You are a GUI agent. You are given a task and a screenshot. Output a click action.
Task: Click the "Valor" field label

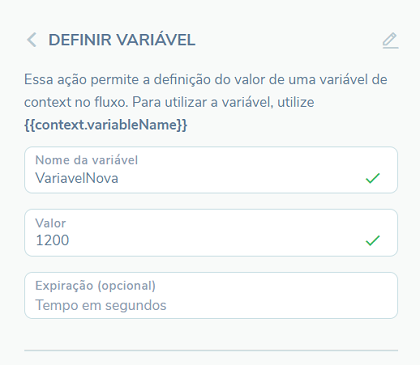[51, 223]
